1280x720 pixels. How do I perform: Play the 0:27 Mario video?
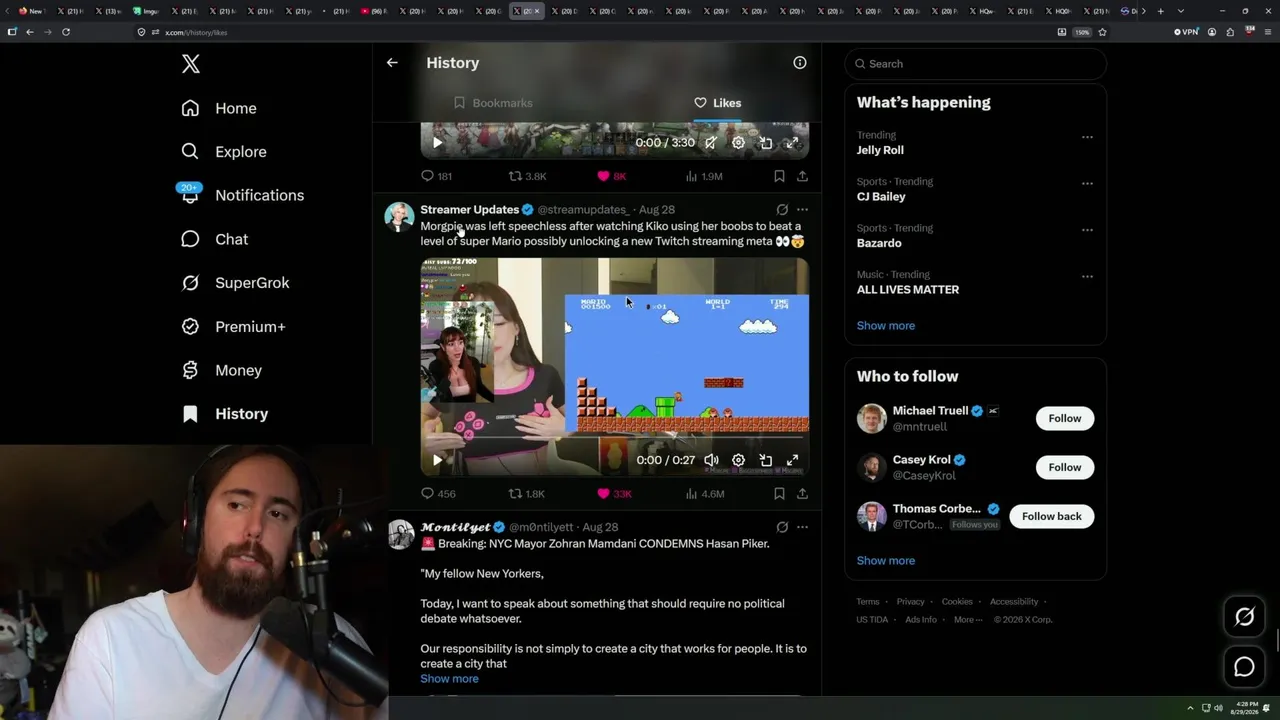437,460
